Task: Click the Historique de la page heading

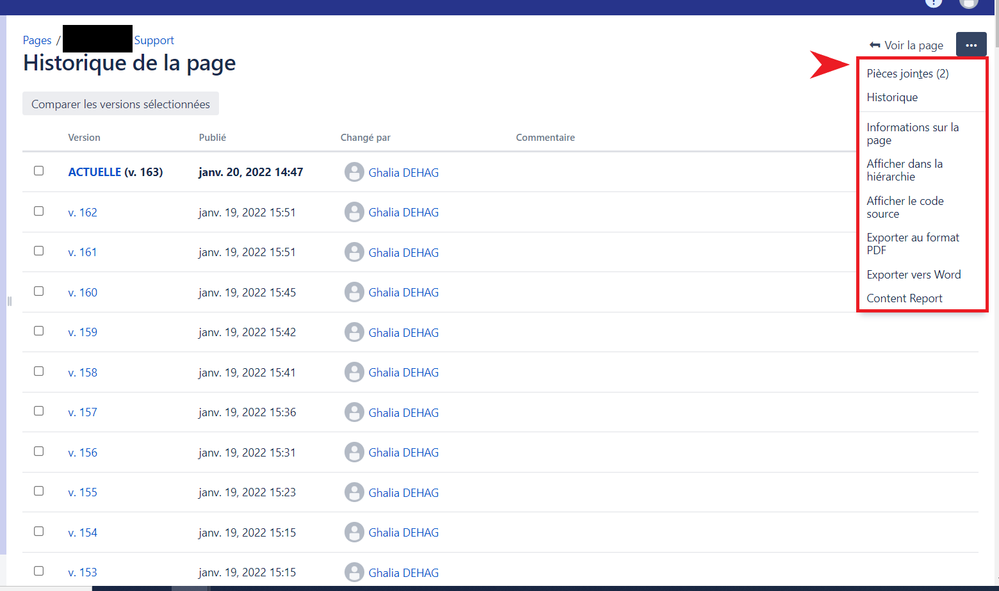Action: pos(129,63)
